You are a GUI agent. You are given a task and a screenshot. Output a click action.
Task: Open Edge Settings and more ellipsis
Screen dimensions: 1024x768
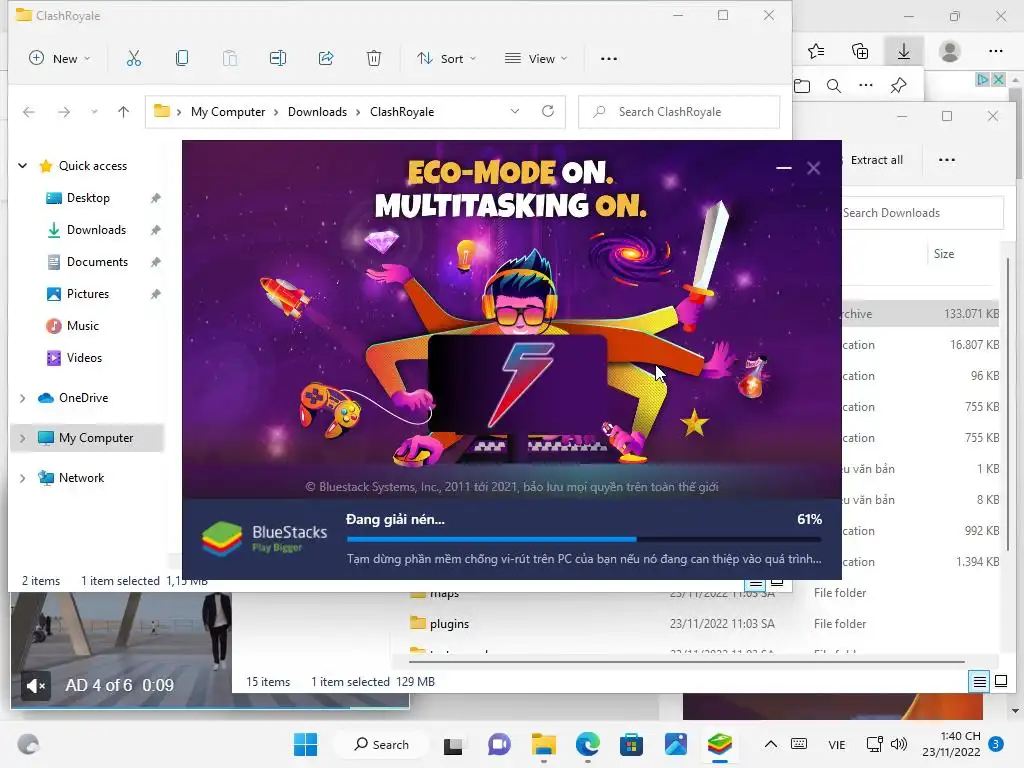pos(995,51)
